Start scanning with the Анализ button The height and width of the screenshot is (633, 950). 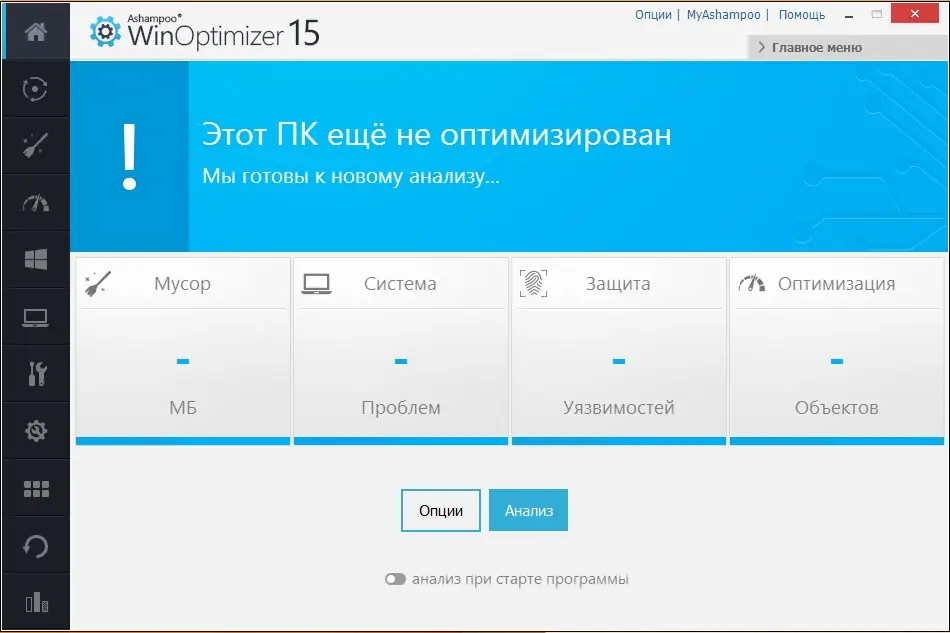tap(528, 510)
